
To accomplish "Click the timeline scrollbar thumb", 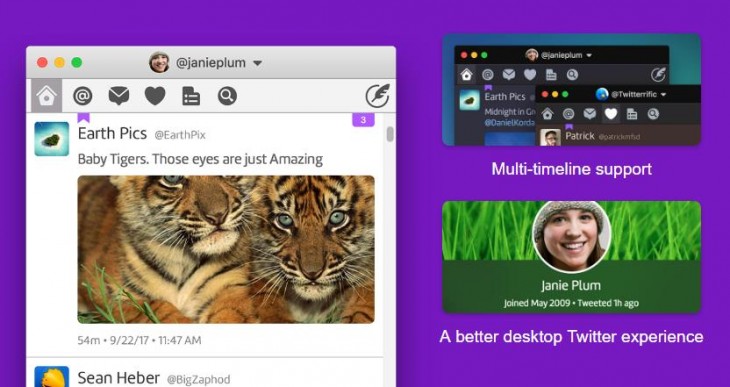I will (x=390, y=134).
